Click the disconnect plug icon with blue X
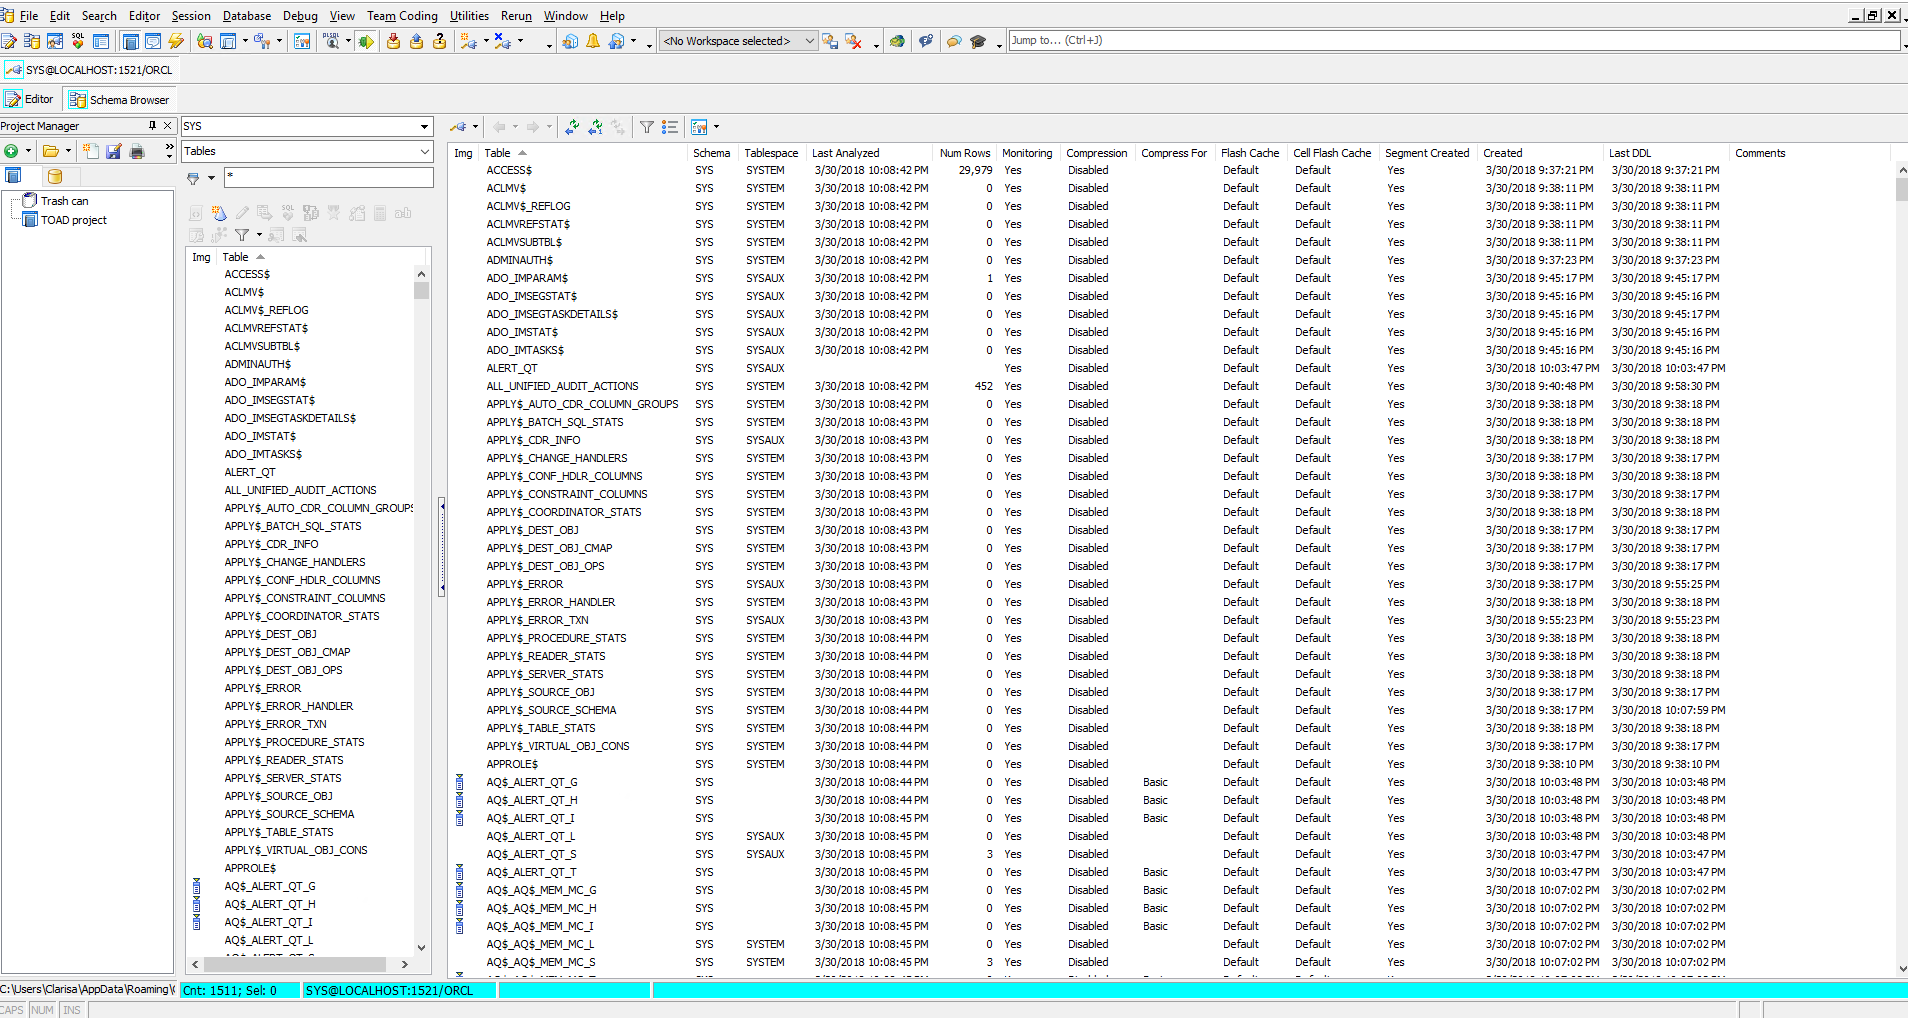The width and height of the screenshot is (1908, 1018). pyautogui.click(x=502, y=41)
